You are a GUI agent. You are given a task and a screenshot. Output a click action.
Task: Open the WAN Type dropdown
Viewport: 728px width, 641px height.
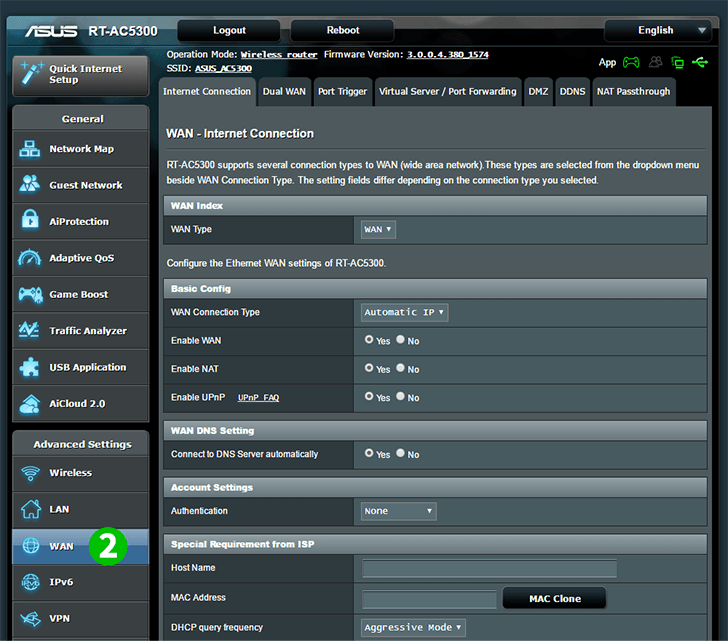378,229
